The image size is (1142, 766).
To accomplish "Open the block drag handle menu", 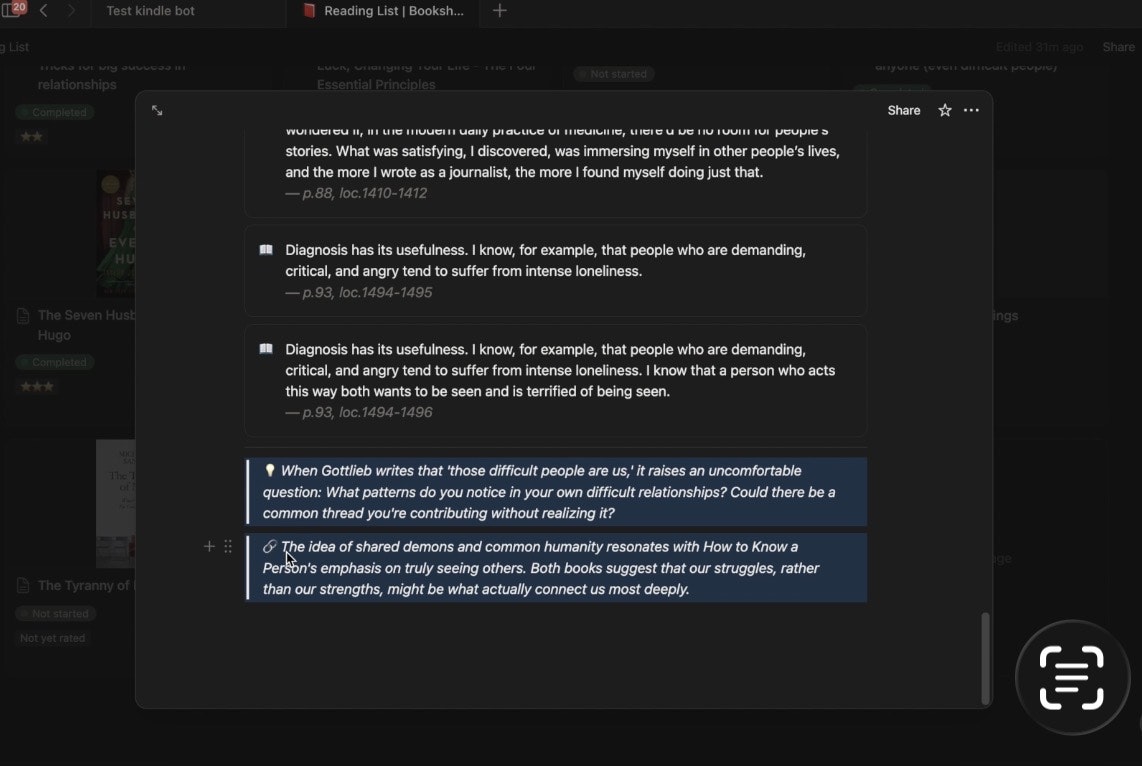I will click(228, 547).
